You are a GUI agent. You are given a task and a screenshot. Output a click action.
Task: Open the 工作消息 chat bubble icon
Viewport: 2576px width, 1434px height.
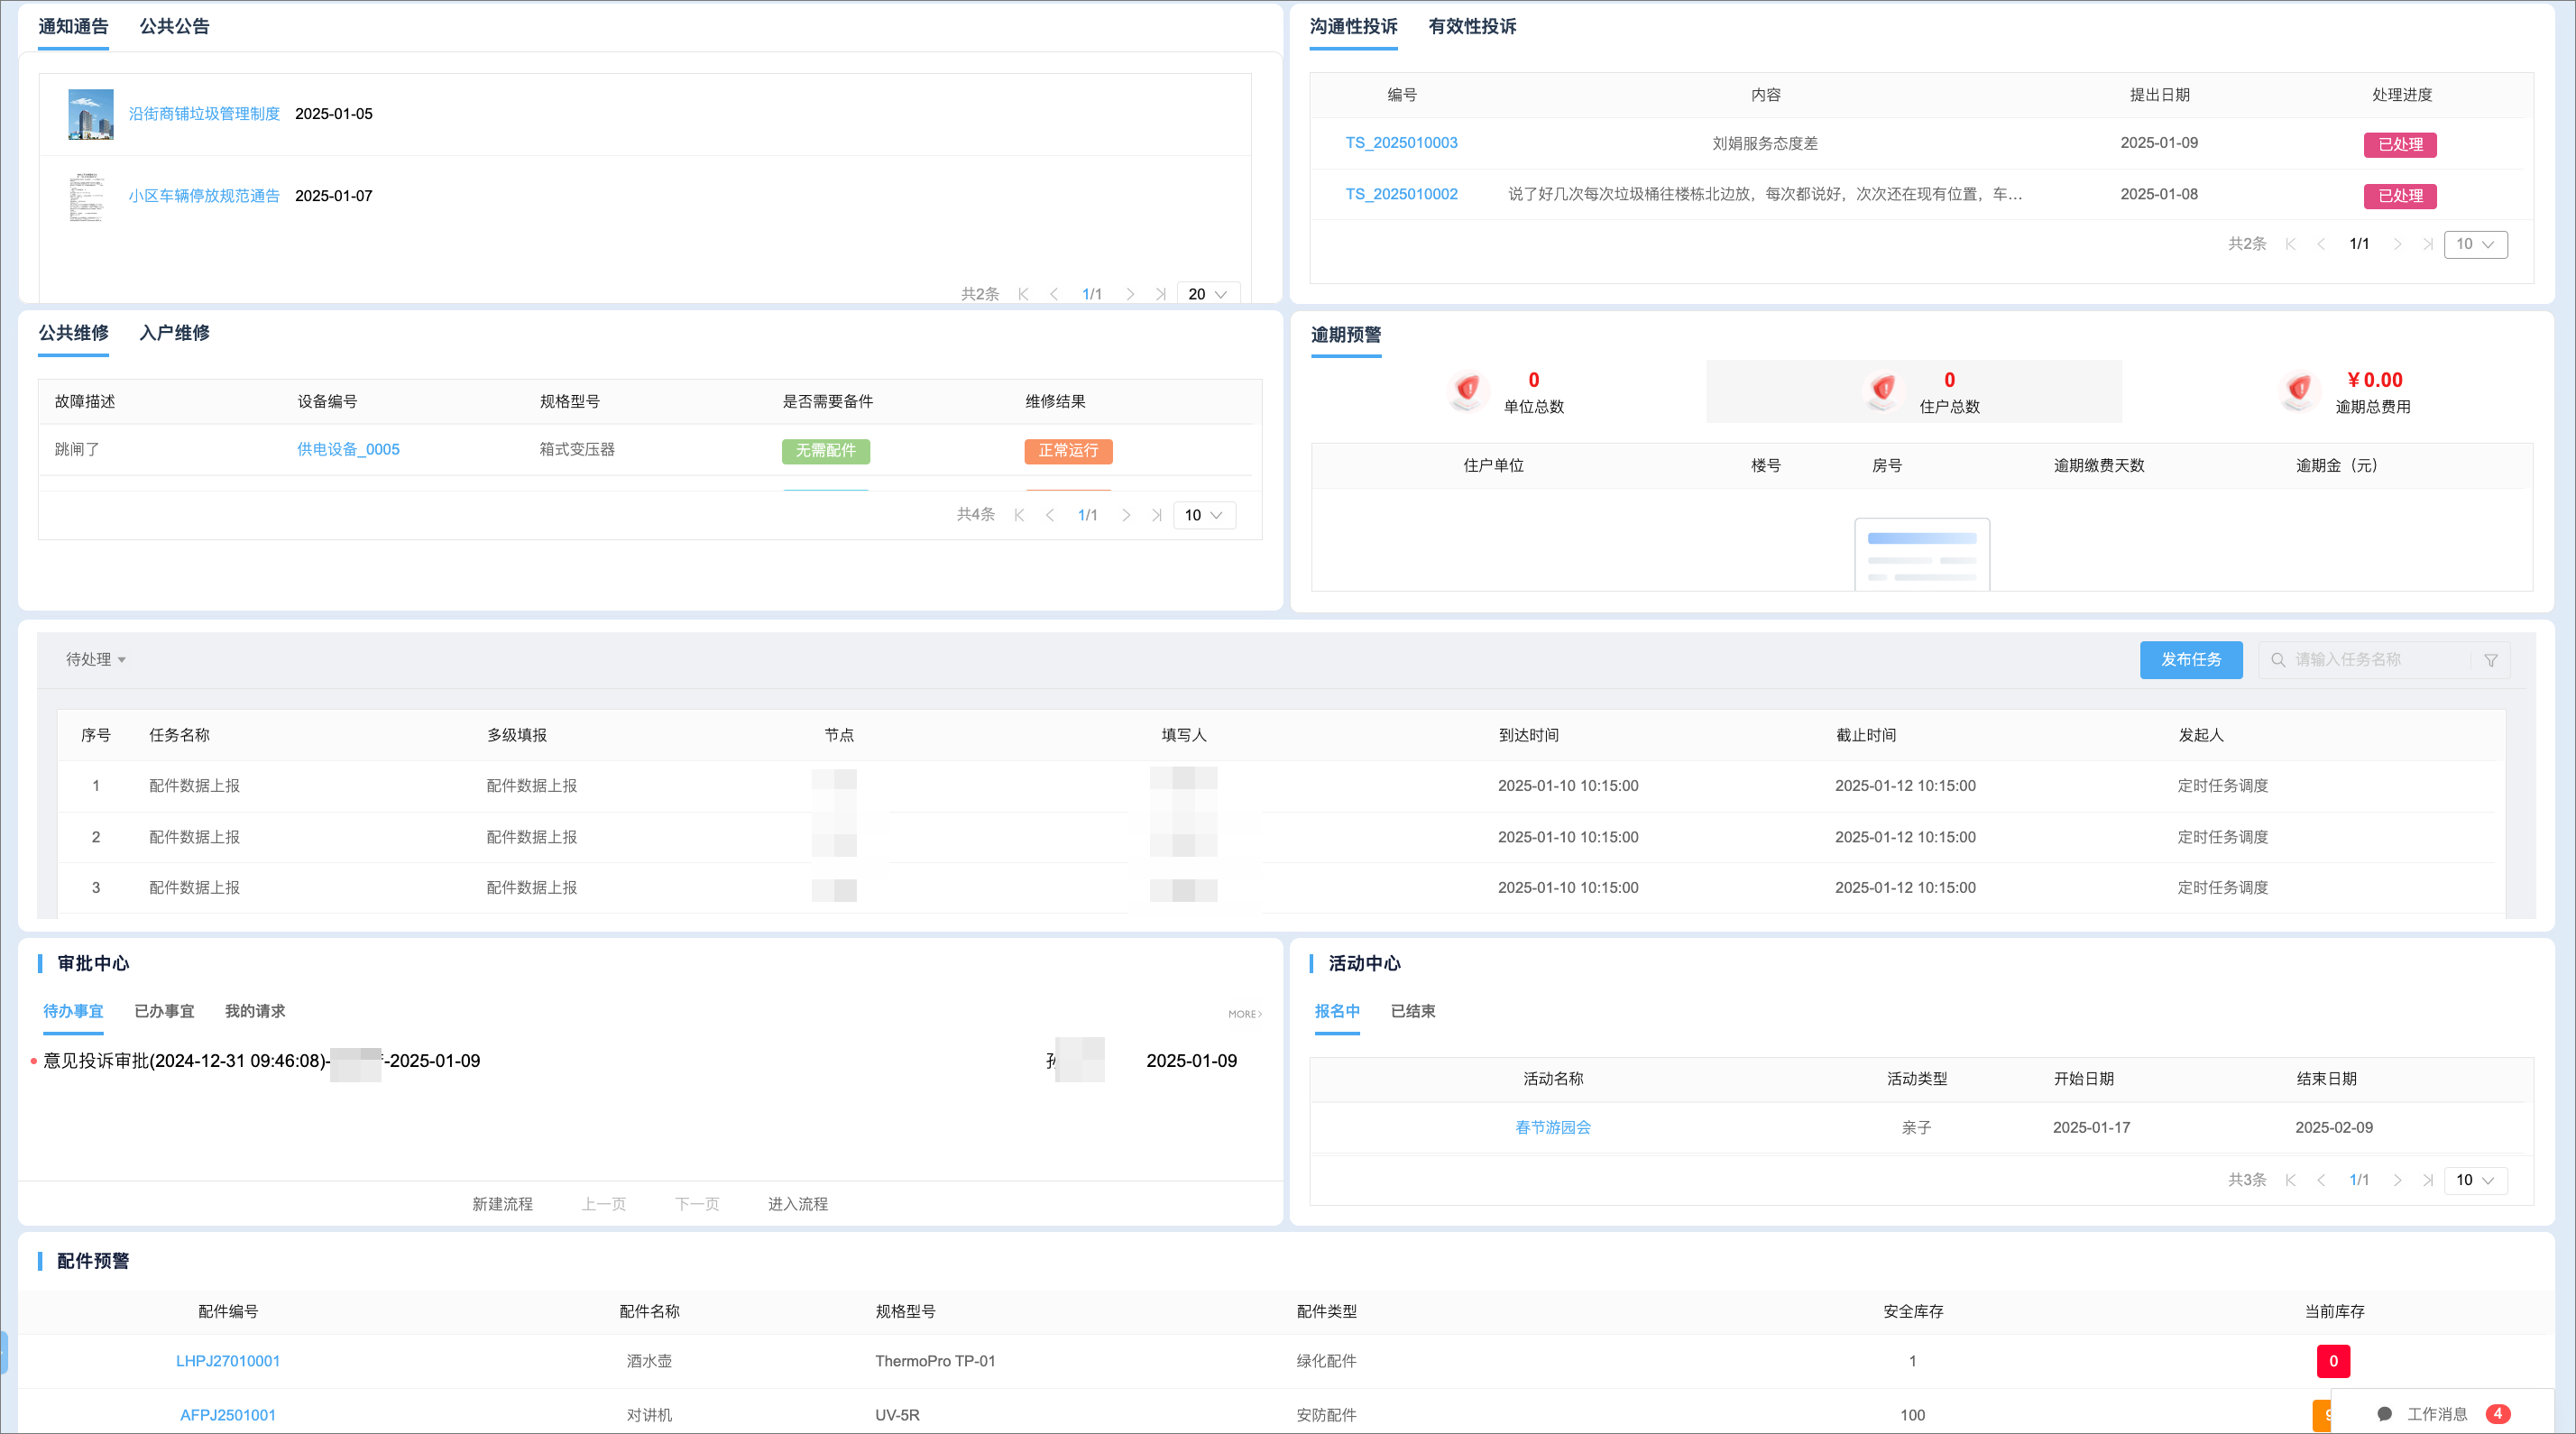click(x=2385, y=1414)
